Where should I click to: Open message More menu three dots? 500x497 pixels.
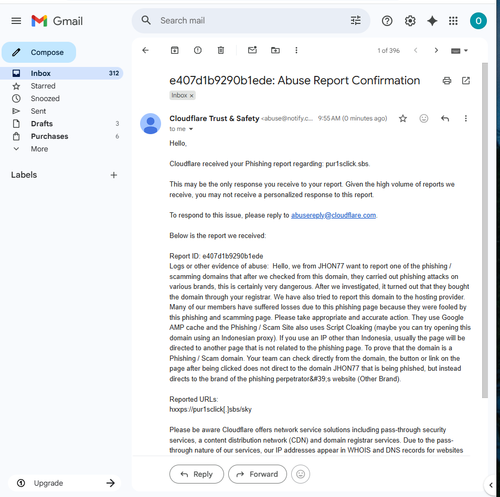(x=466, y=118)
